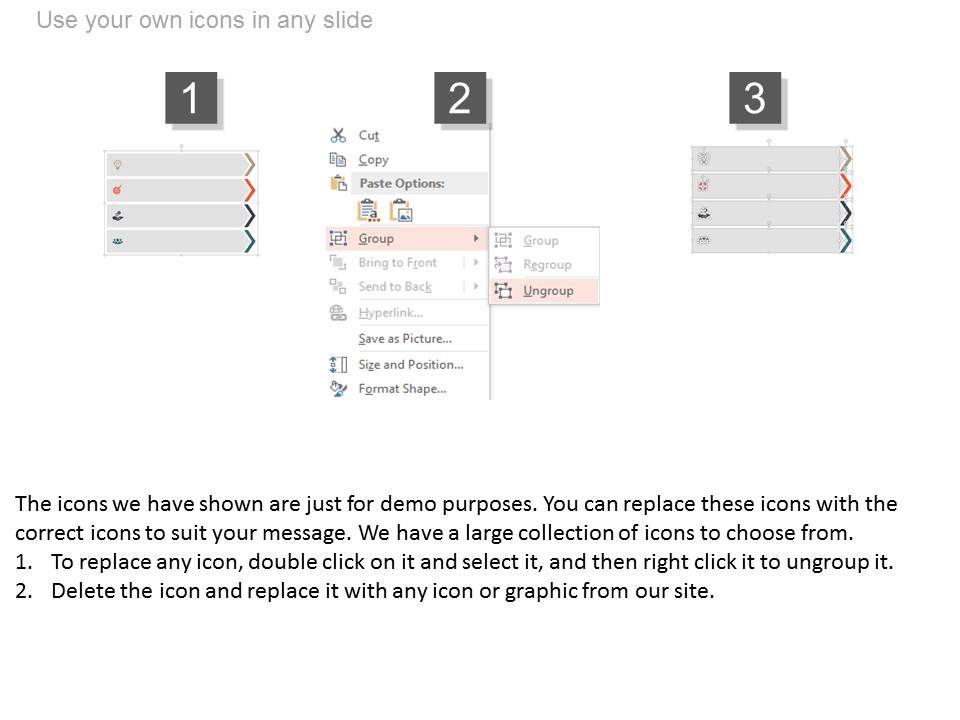Click the Ungroup icon in submenu
This screenshot has width=960, height=720.
point(503,291)
